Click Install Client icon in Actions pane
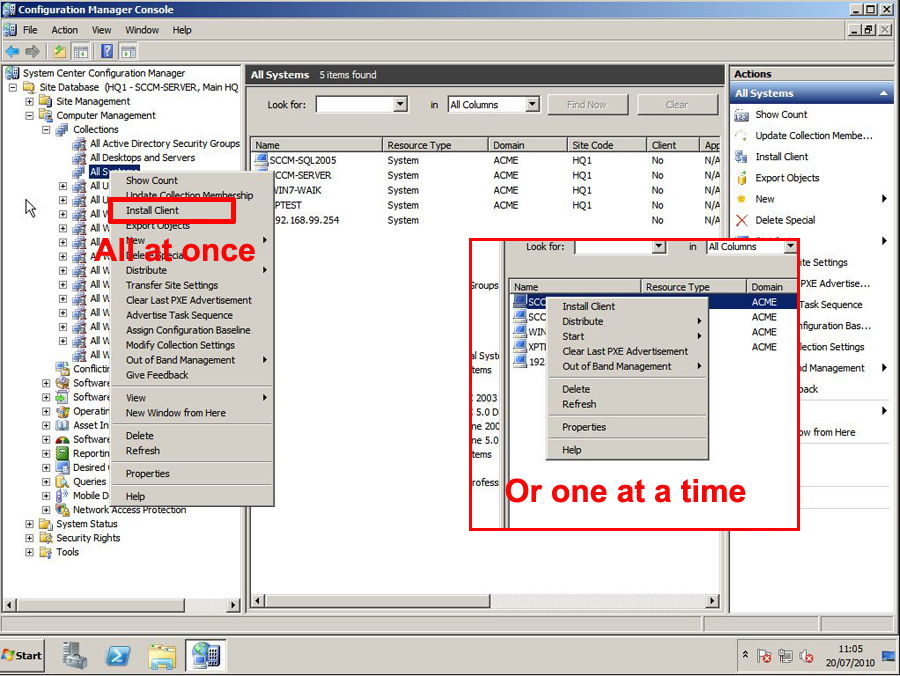 coord(742,157)
